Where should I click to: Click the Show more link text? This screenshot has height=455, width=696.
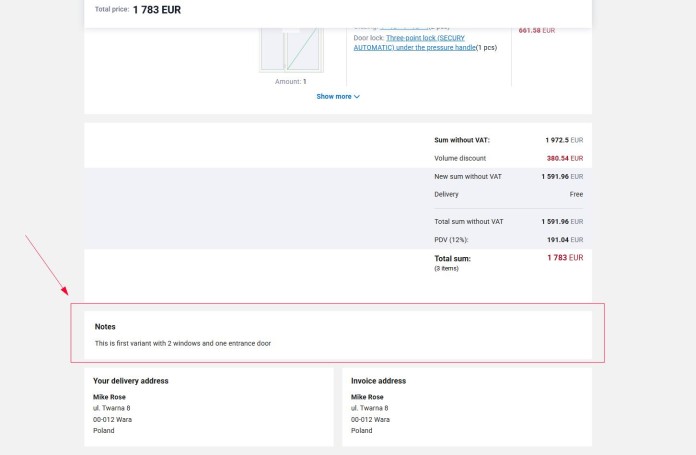(334, 97)
